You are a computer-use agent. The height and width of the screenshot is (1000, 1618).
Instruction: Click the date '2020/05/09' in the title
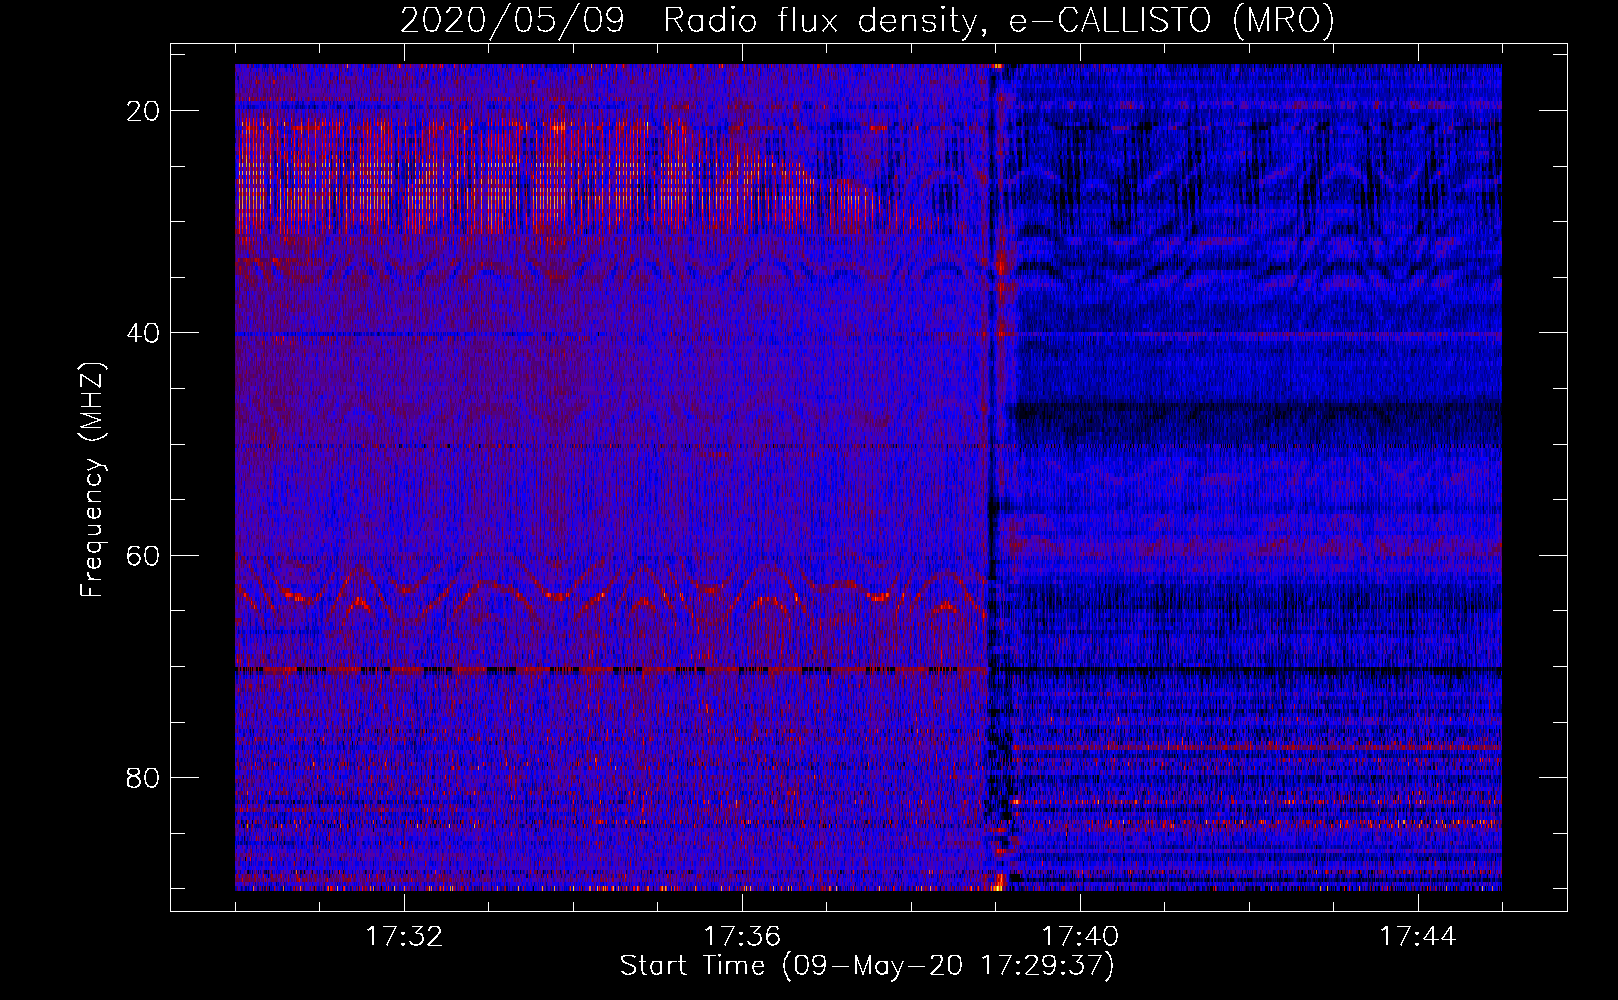coord(513,20)
